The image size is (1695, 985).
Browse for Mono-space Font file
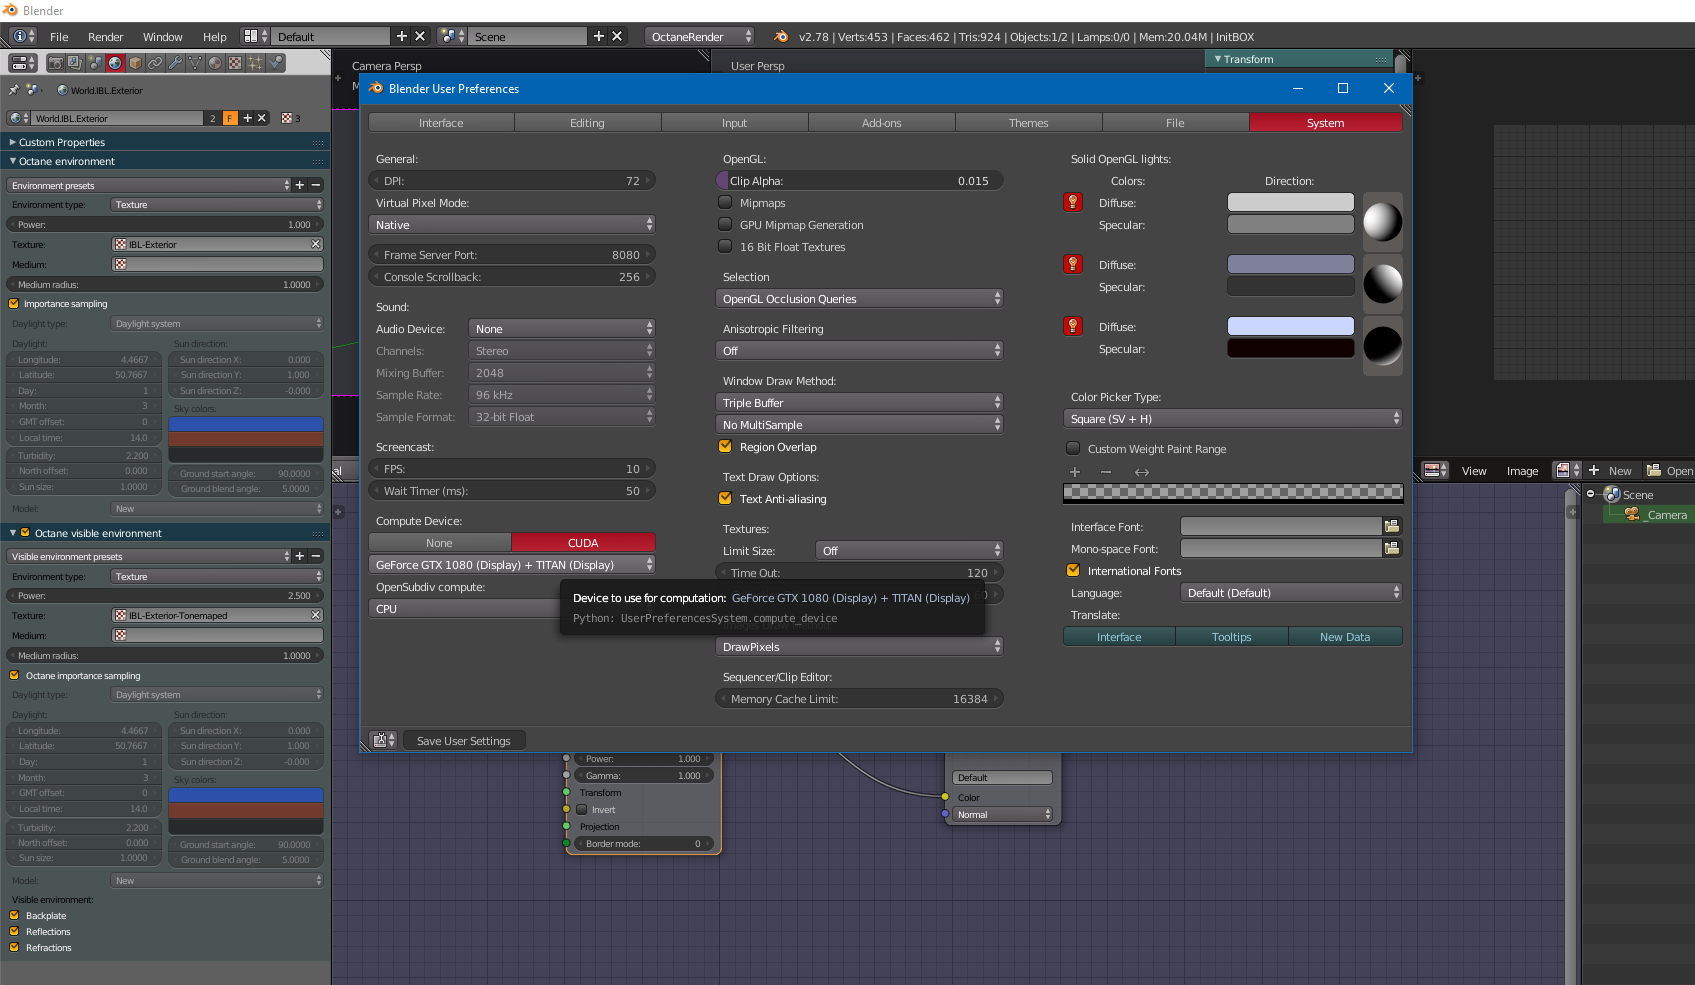point(1392,548)
